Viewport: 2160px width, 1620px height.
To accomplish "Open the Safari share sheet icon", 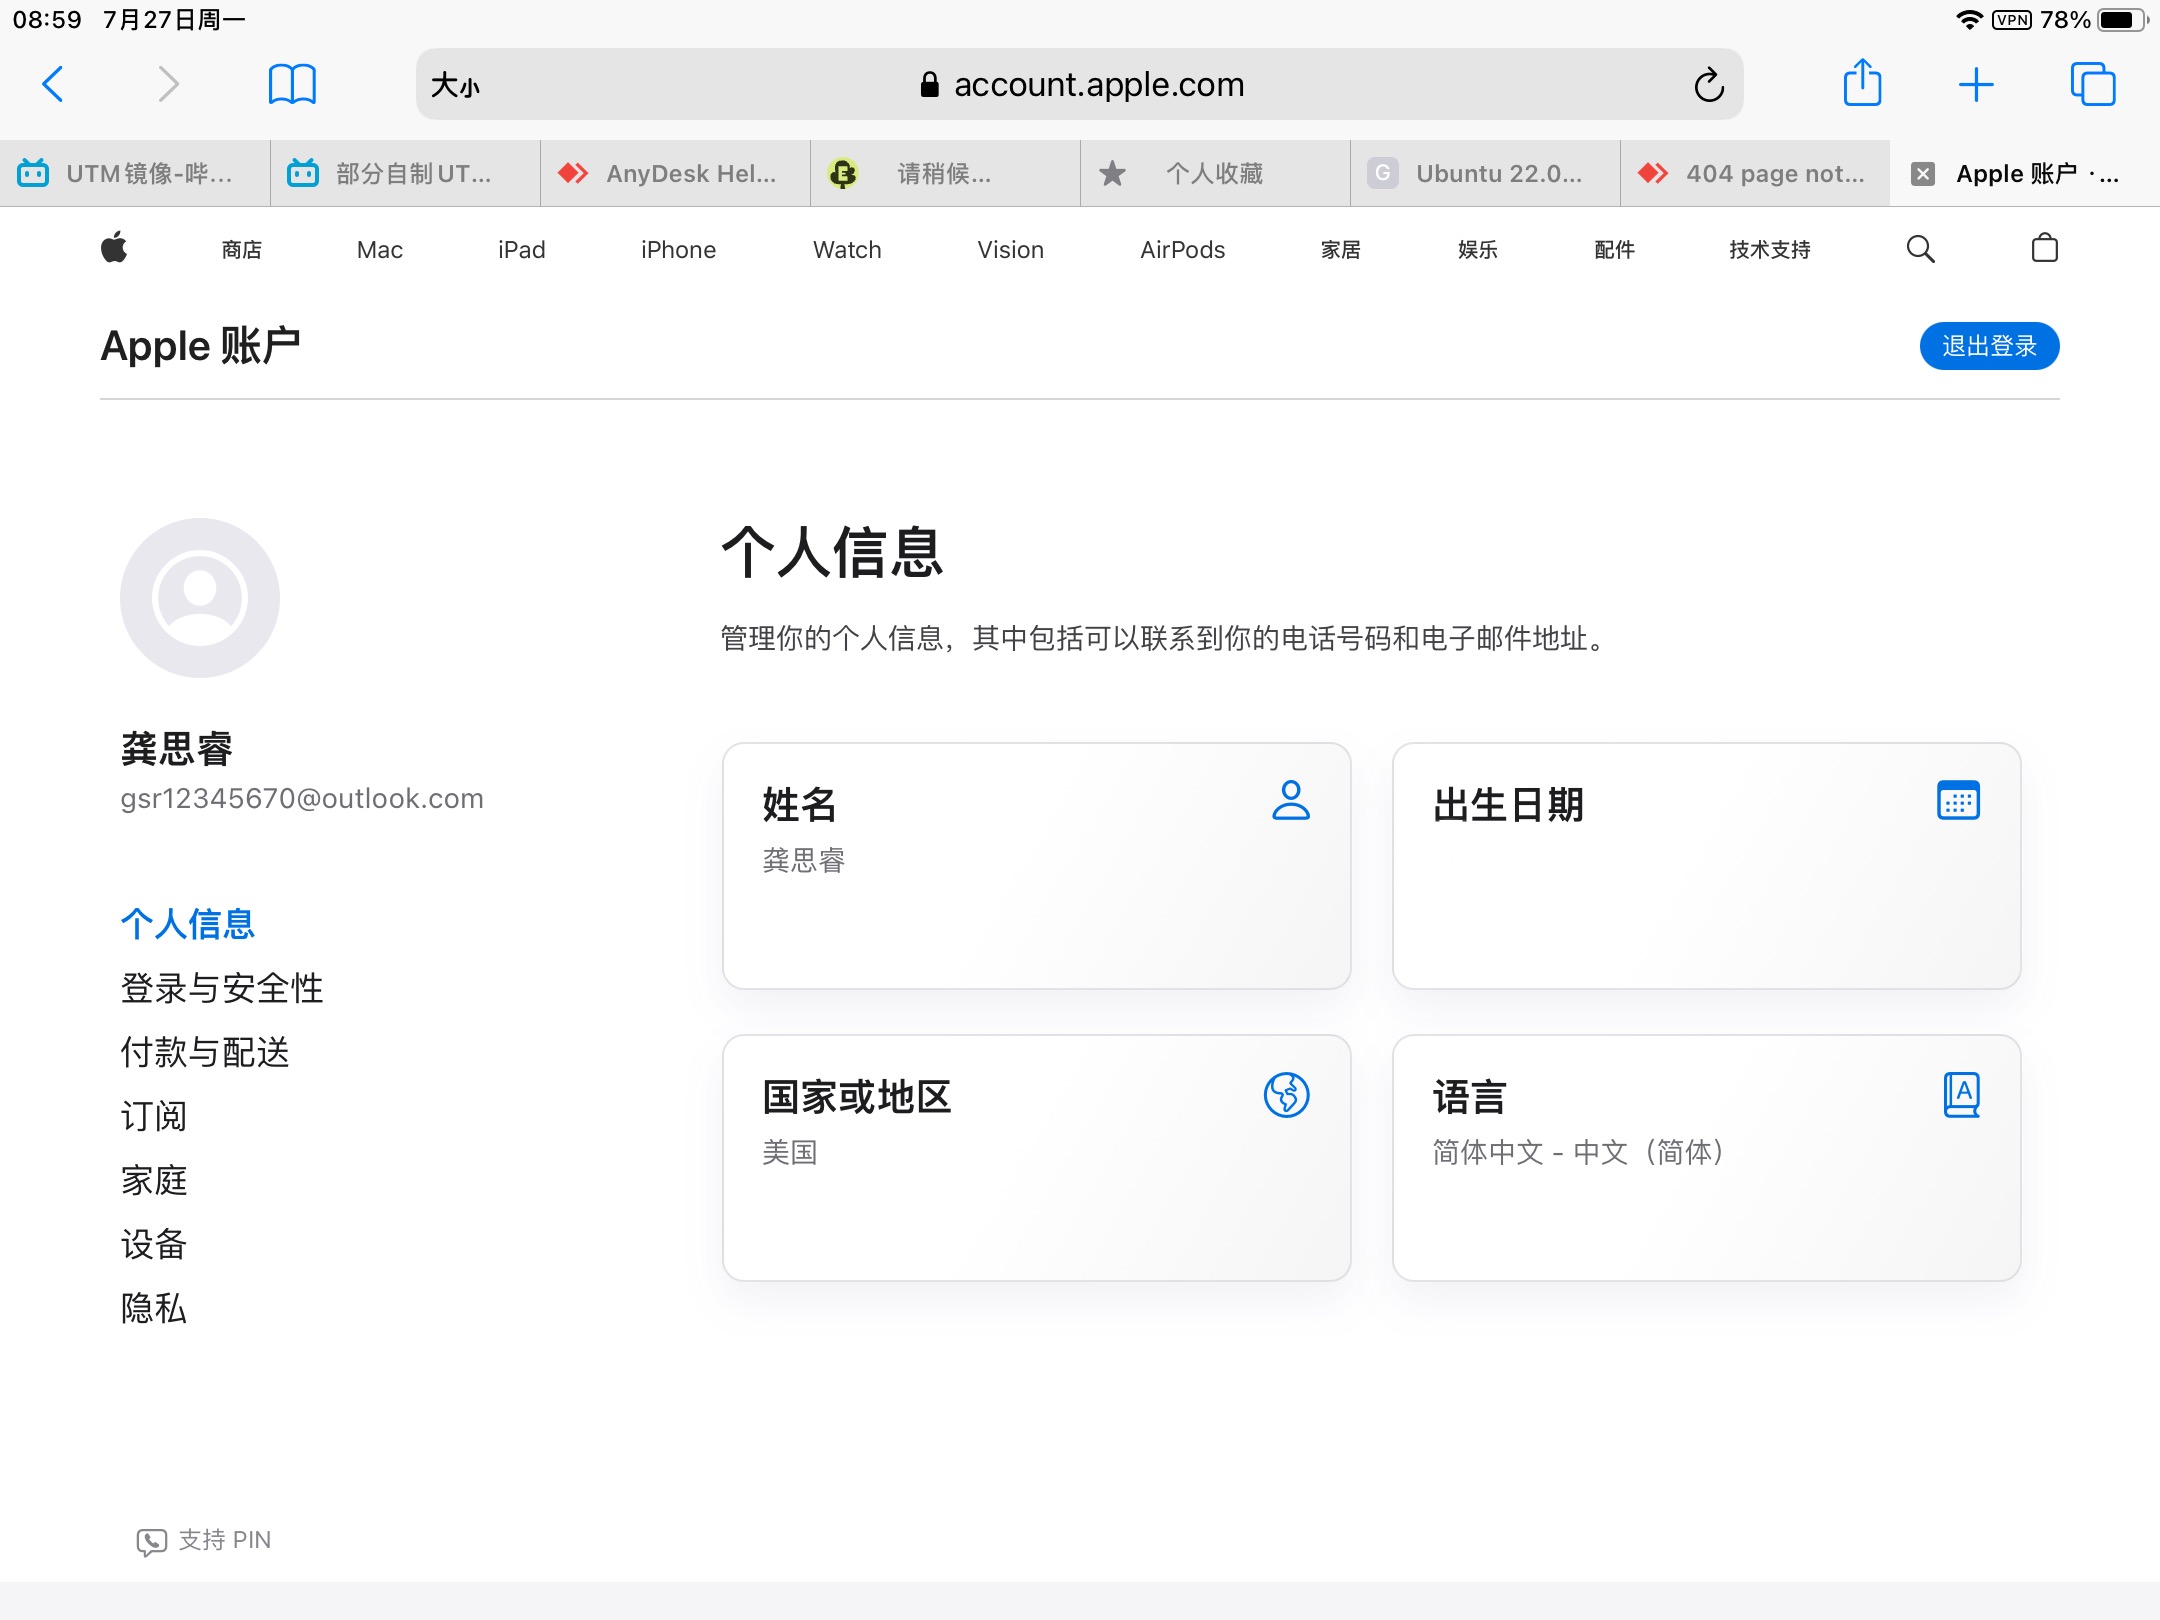I will click(1862, 83).
